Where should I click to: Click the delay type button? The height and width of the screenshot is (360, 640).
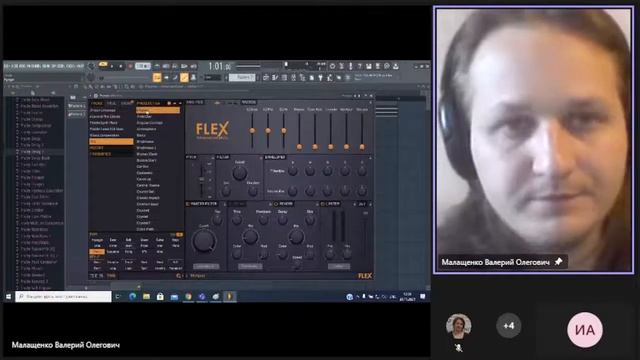[x=250, y=266]
